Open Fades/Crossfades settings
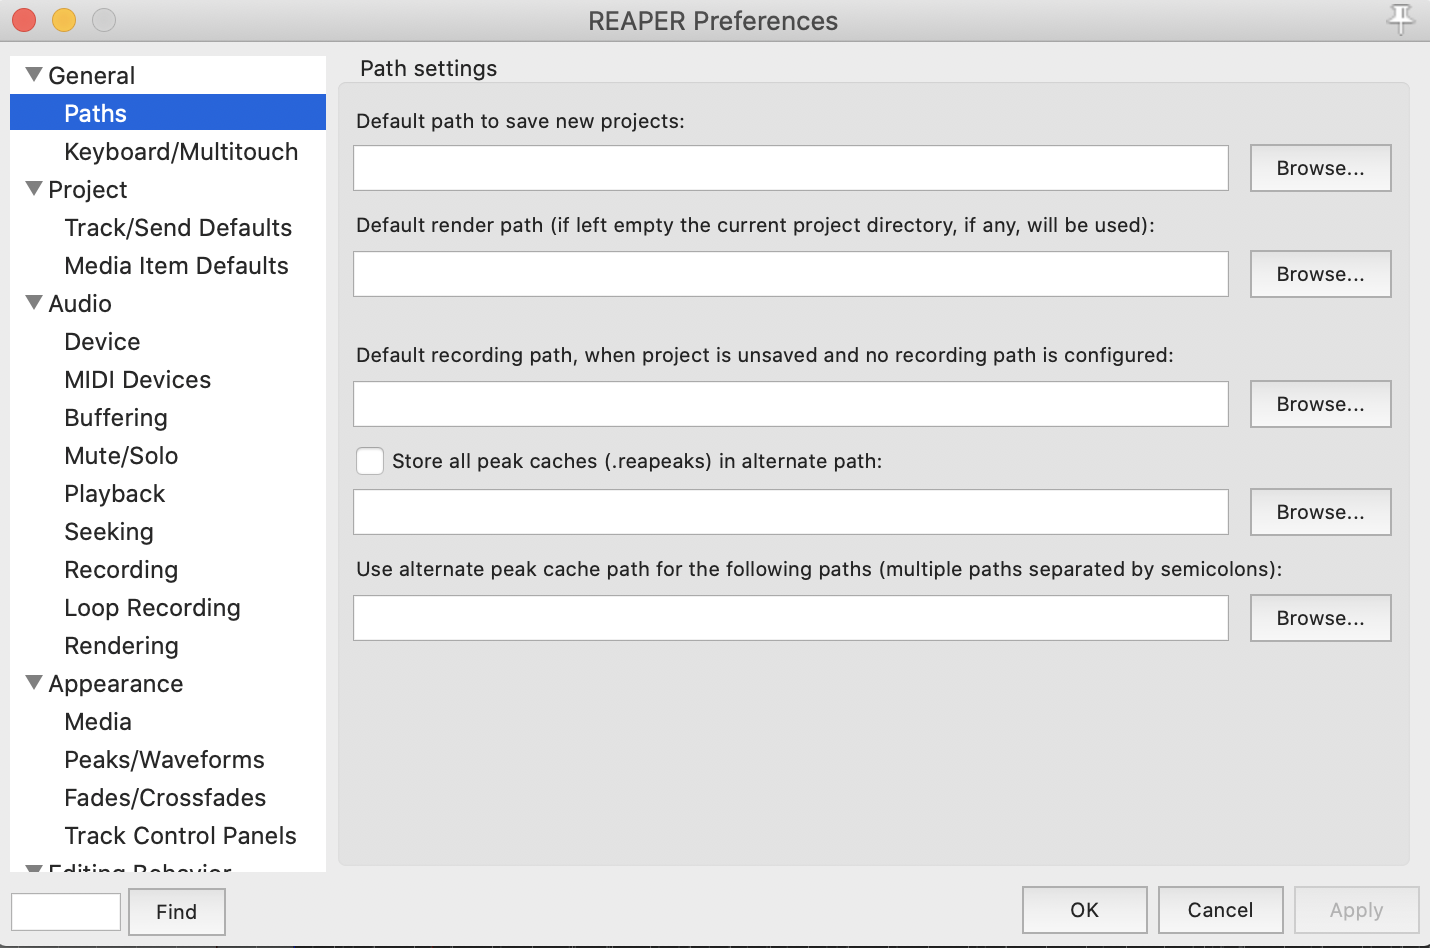1430x948 pixels. coord(165,797)
